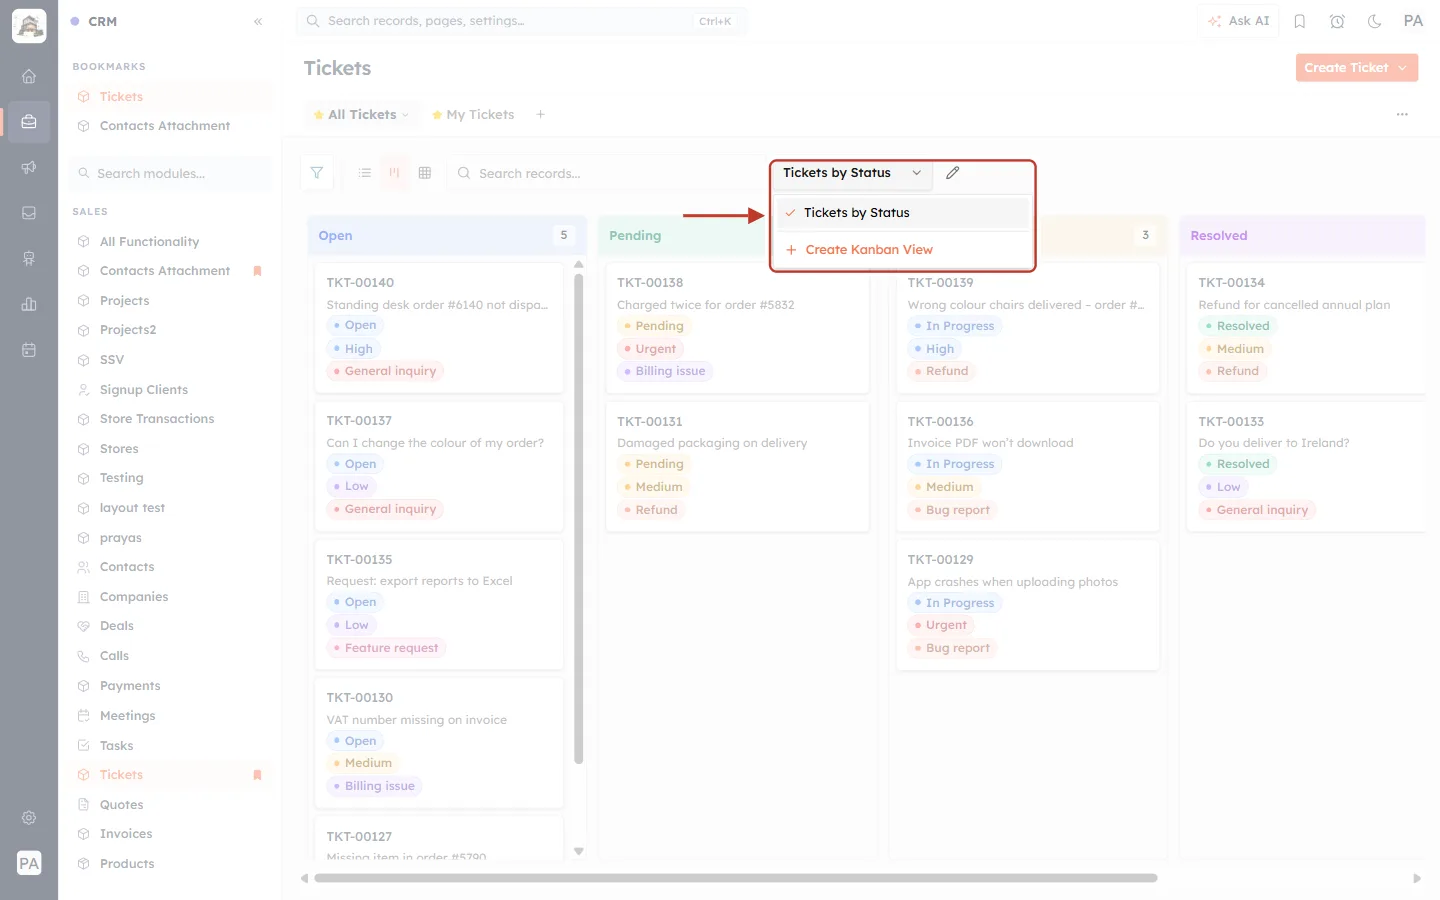Open the megaphone marketing icon in left rail
The height and width of the screenshot is (900, 1440).
[x=29, y=167]
